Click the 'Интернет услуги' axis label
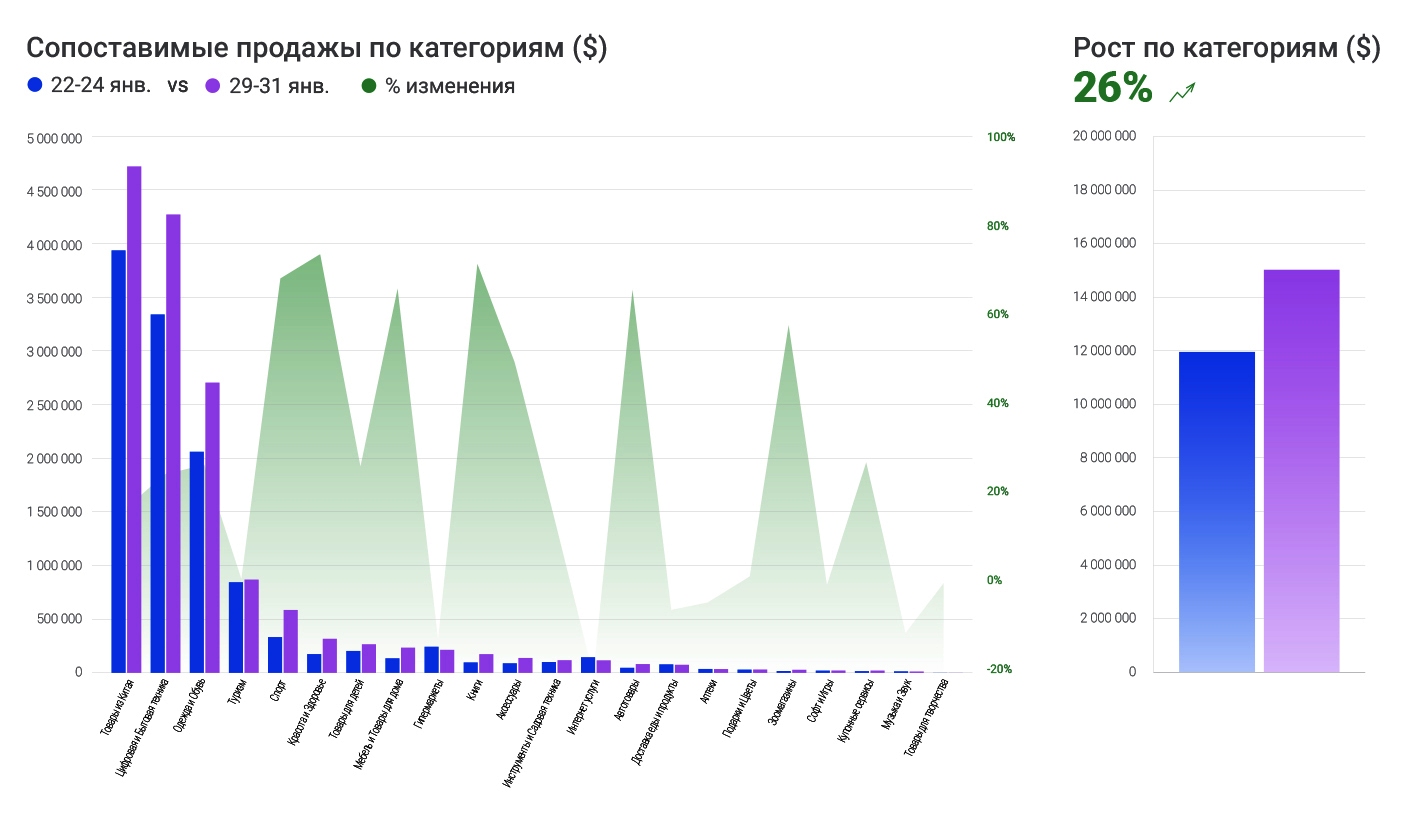This screenshot has width=1417, height=834. point(583,707)
